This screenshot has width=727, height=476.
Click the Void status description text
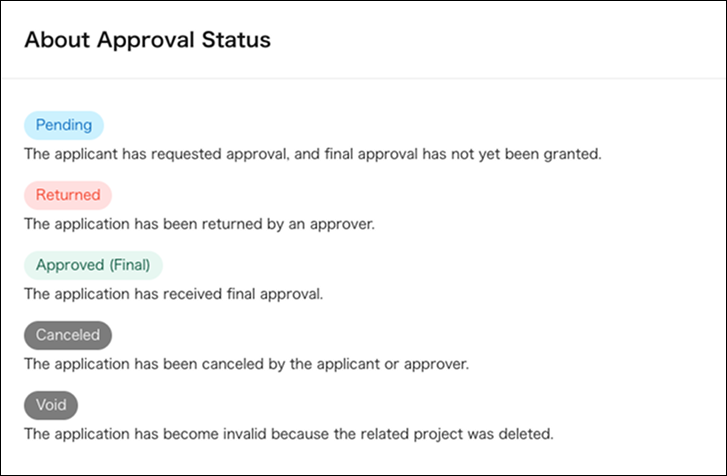click(x=288, y=434)
